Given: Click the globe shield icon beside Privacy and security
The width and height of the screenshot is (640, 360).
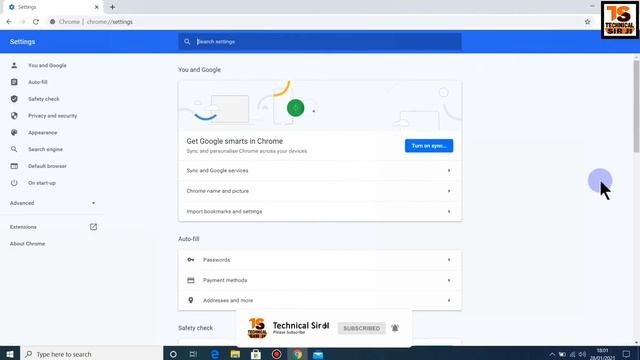Looking at the screenshot, I should point(14,116).
